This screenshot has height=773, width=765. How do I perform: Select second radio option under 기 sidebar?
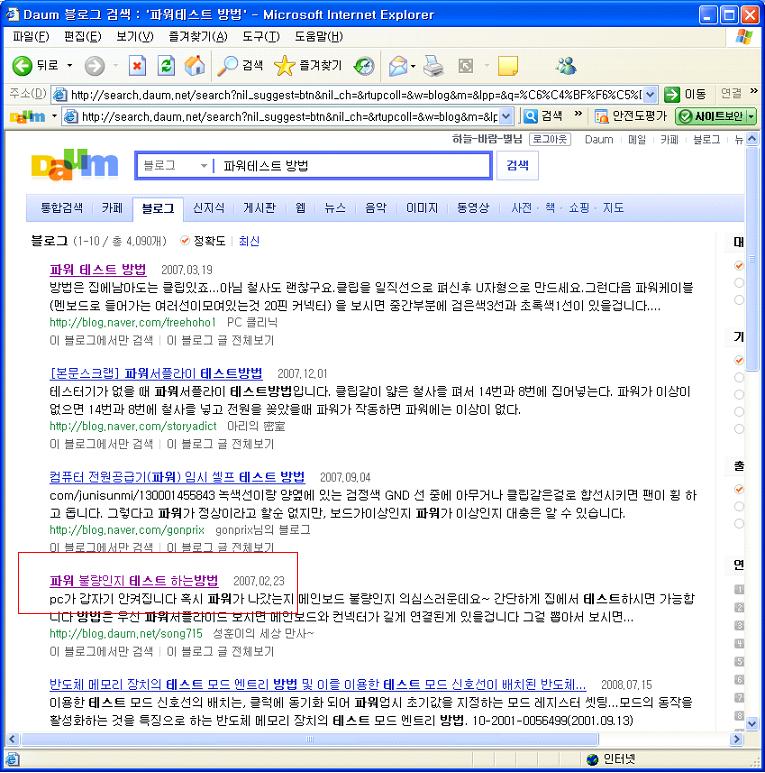pos(738,378)
